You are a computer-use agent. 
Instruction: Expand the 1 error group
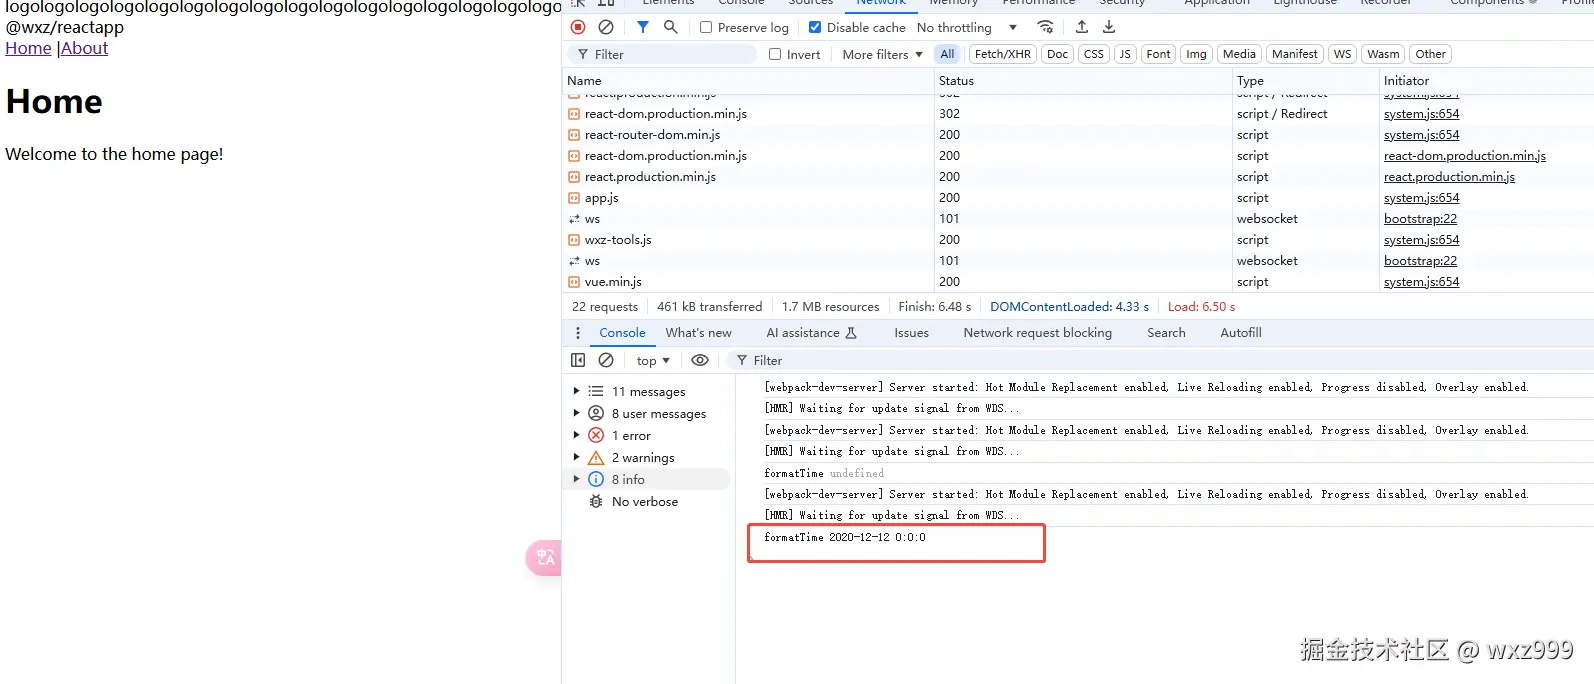point(576,436)
